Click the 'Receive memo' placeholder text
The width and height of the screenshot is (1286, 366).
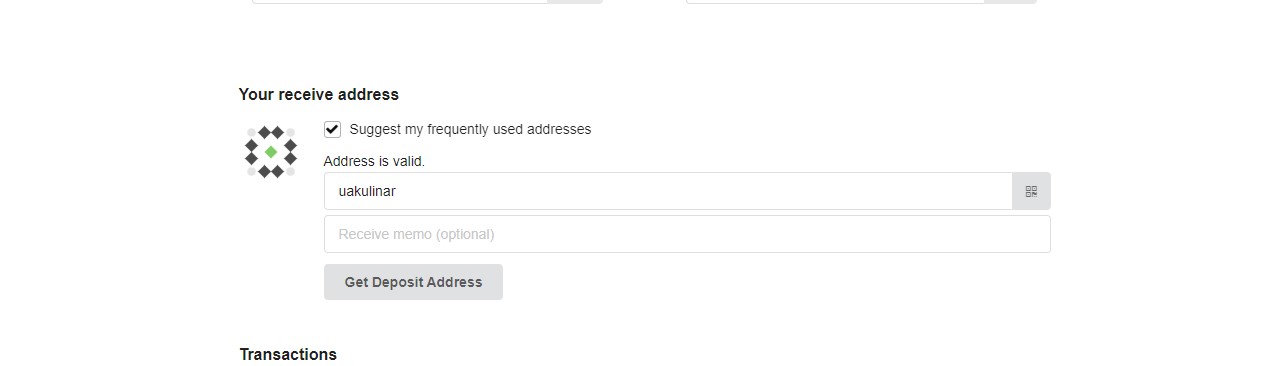[416, 234]
